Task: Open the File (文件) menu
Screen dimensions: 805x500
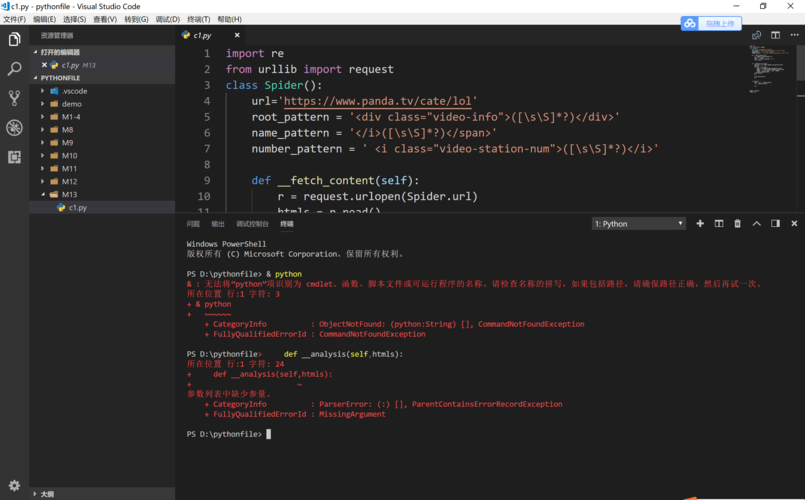Action: point(14,19)
